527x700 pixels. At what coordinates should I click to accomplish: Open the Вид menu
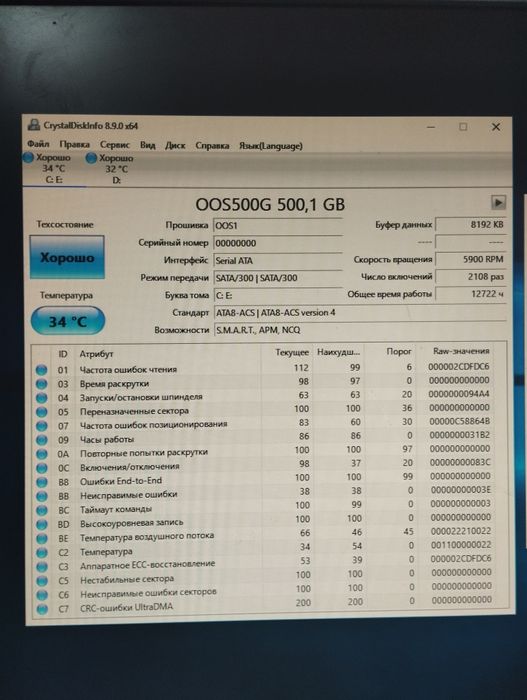coord(147,145)
